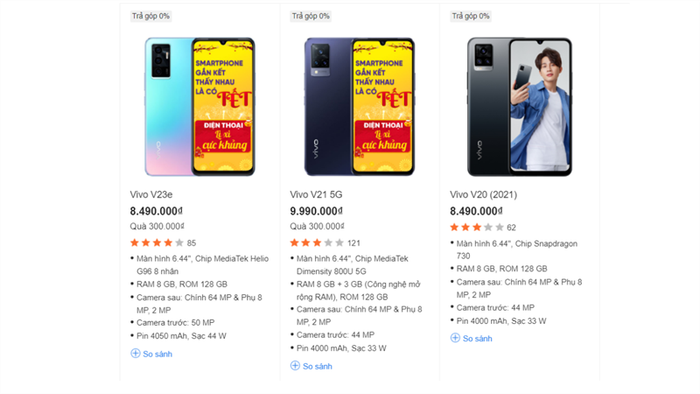Image resolution: width=700 pixels, height=394 pixels.
Task: Click the 85 review count for Vivo V23e
Action: 192,243
